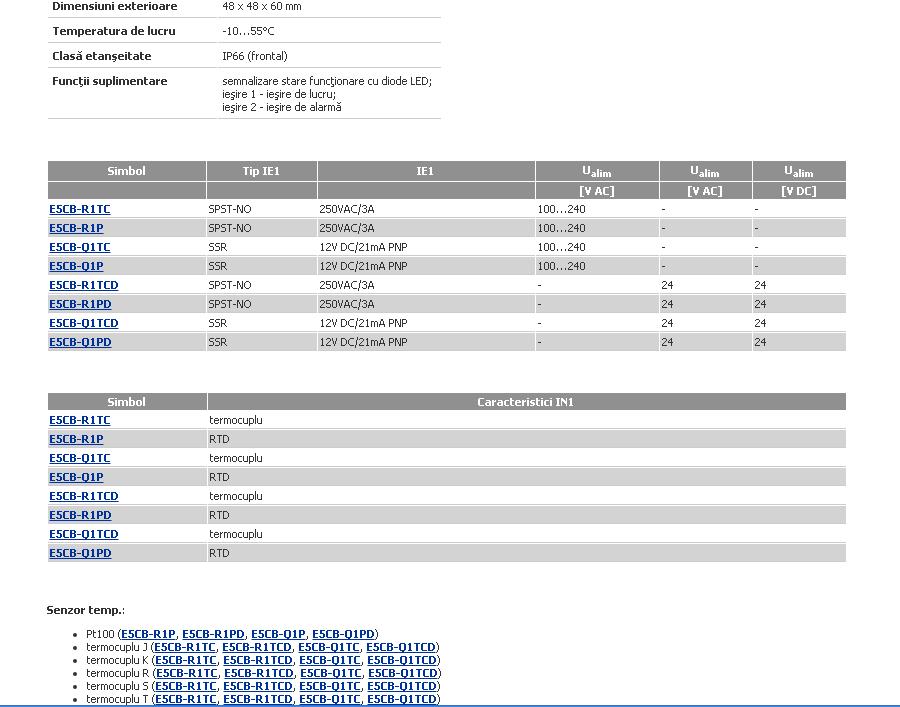
Task: Follow E5CB-R1PD link in Pt100 bullet
Action: 213,634
